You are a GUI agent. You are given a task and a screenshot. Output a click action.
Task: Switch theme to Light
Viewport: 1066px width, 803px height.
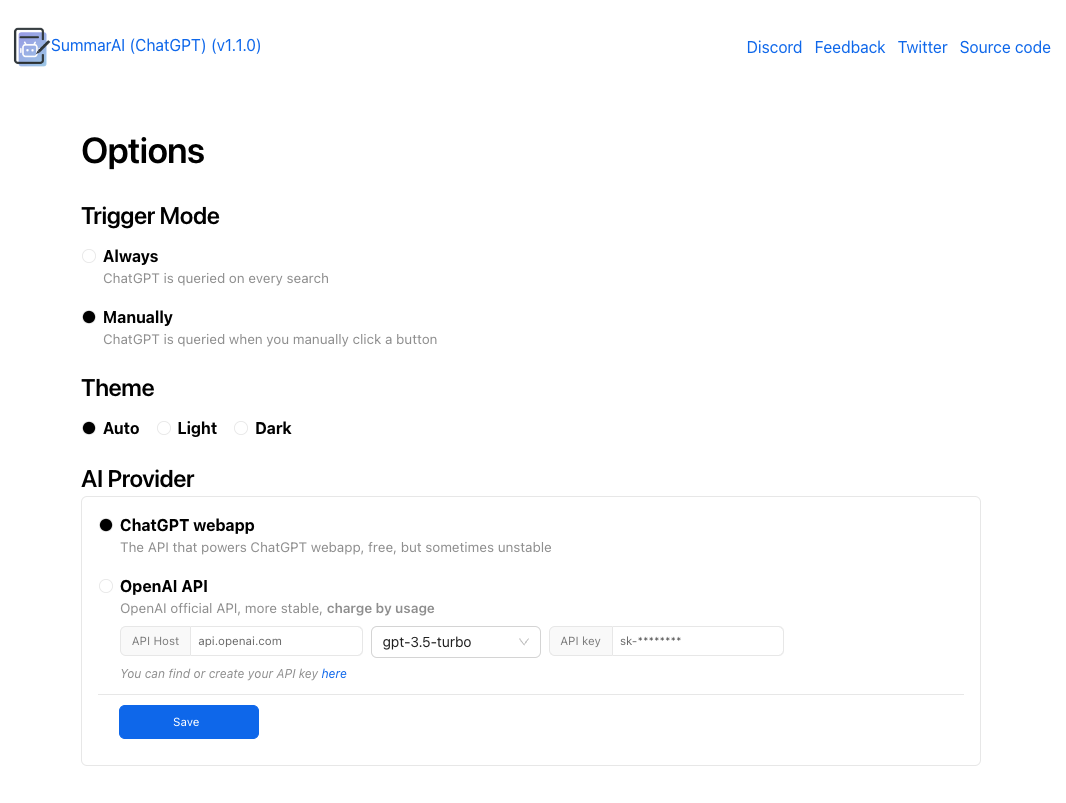pyautogui.click(x=164, y=428)
